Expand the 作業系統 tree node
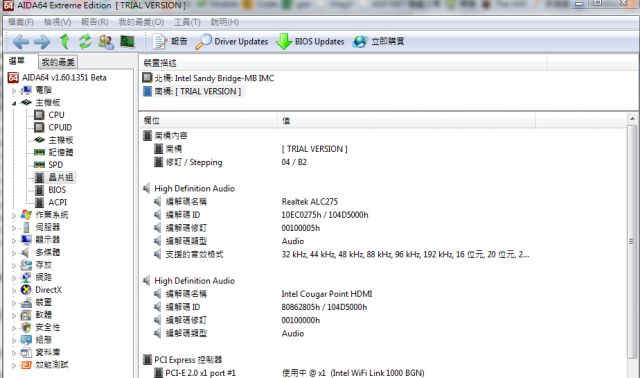 pos(14,216)
